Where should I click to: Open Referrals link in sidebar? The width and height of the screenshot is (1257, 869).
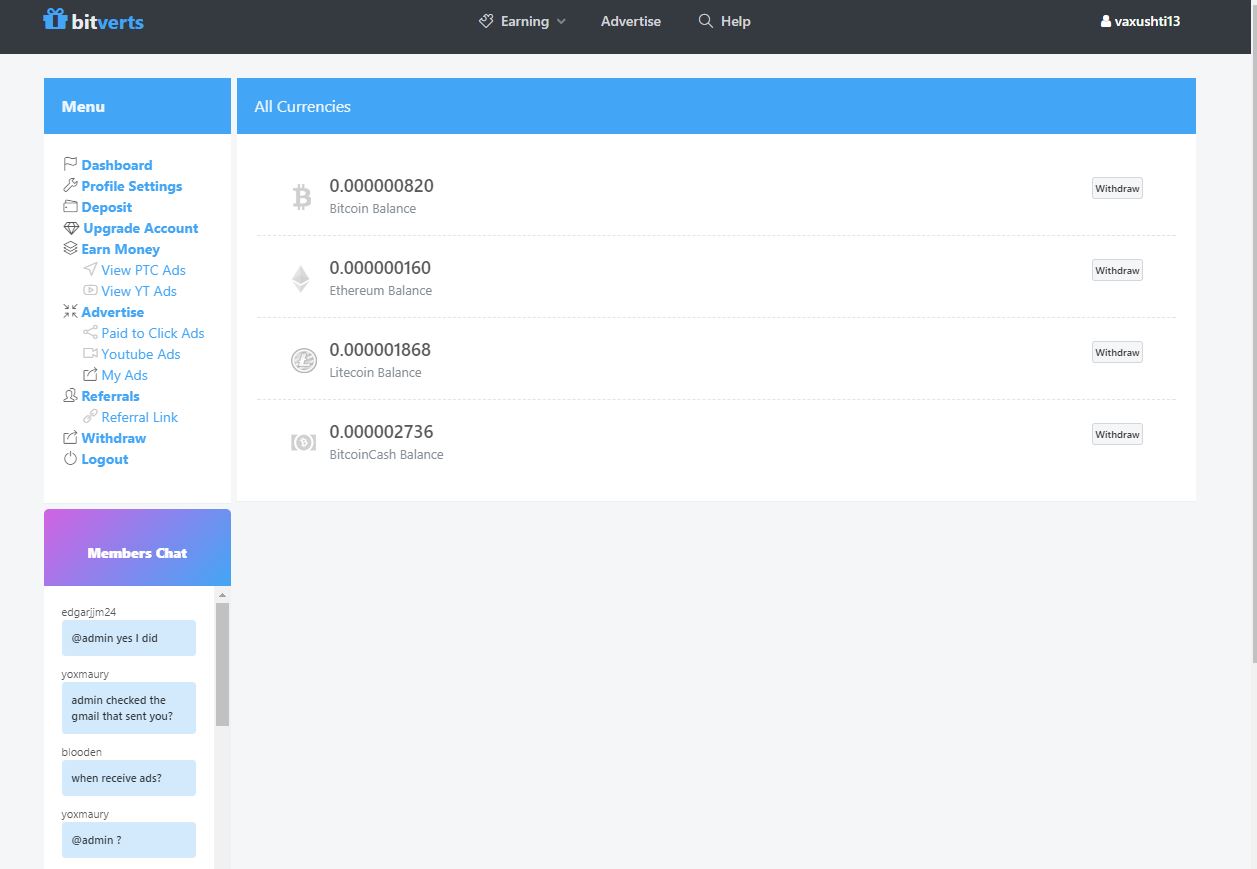click(x=111, y=396)
